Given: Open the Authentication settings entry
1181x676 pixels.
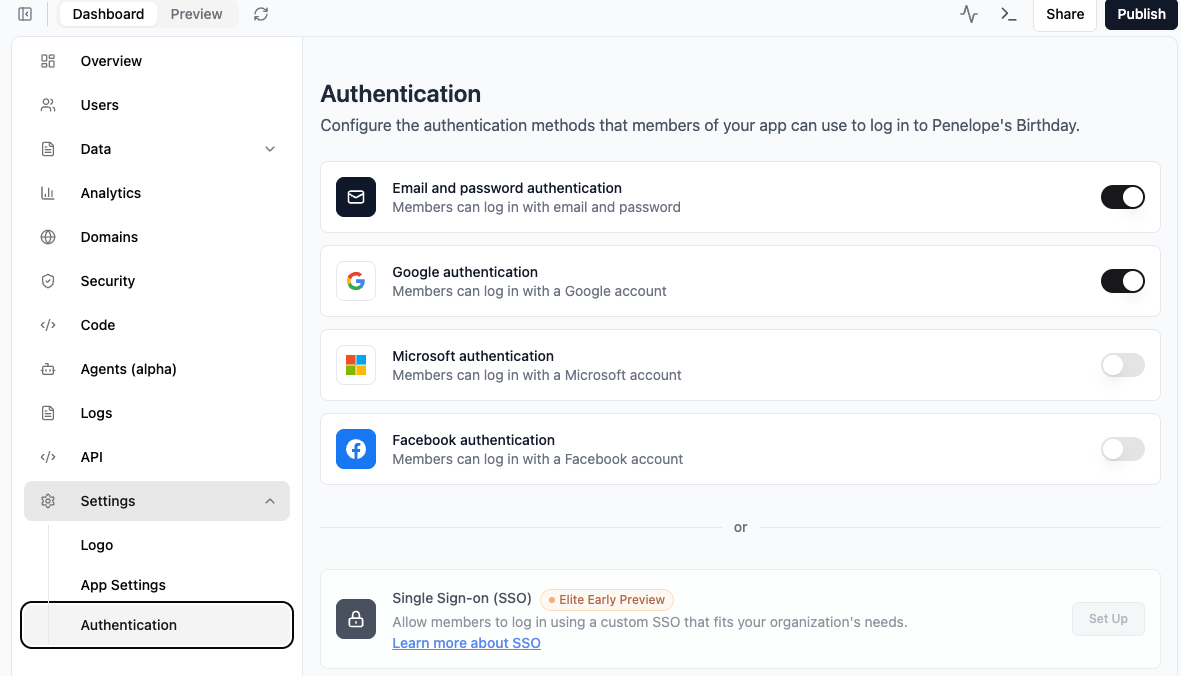Looking at the screenshot, I should (128, 624).
